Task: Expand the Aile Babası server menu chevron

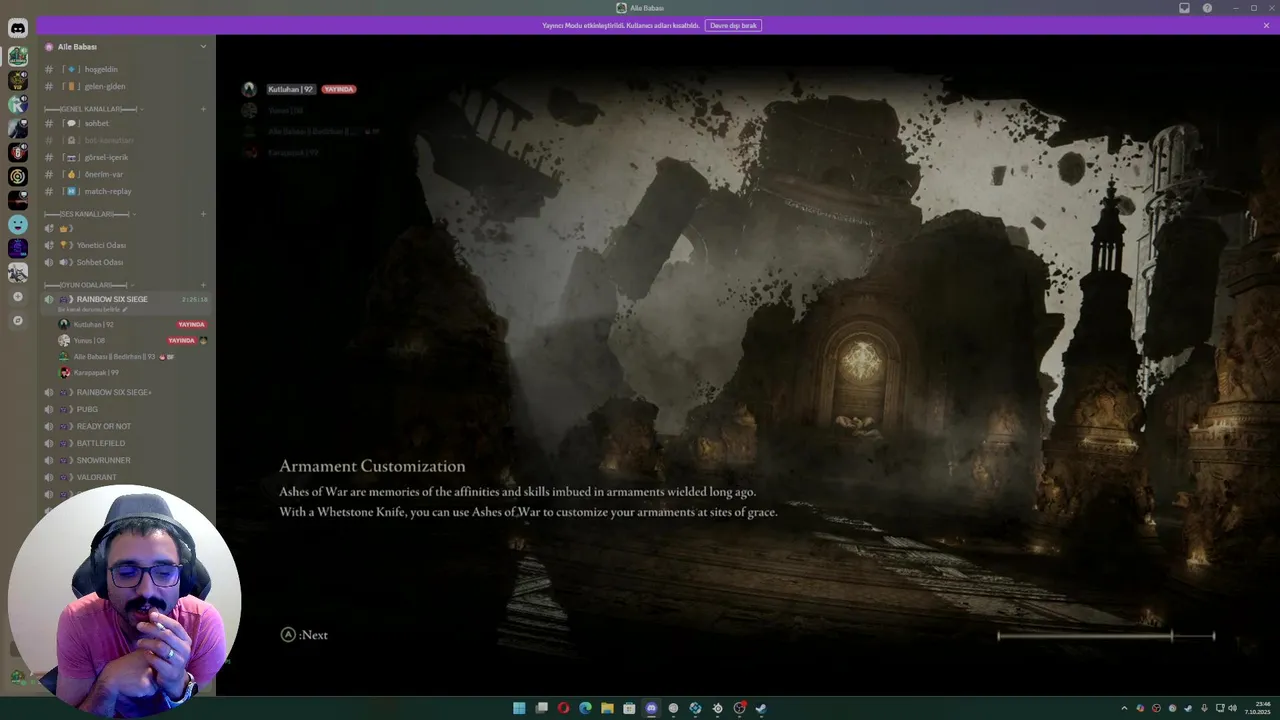Action: point(203,46)
